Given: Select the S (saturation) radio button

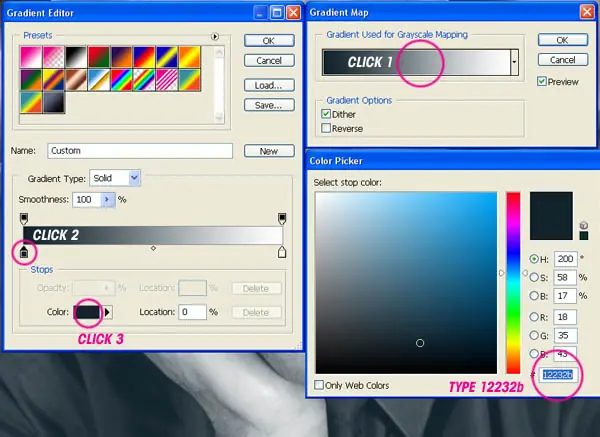Looking at the screenshot, I should [534, 277].
